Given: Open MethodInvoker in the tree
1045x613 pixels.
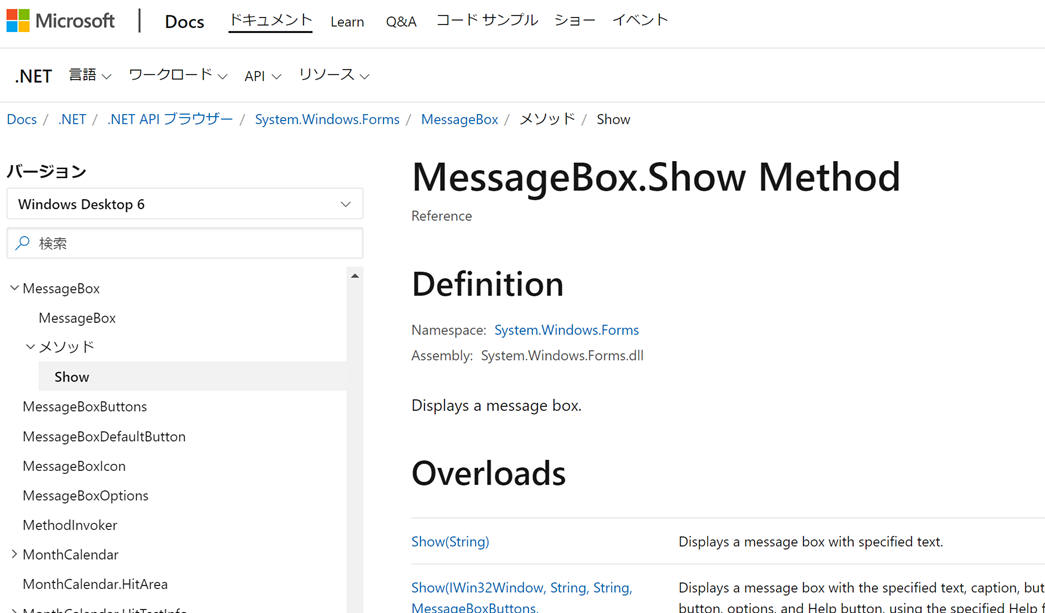Looking at the screenshot, I should [70, 525].
